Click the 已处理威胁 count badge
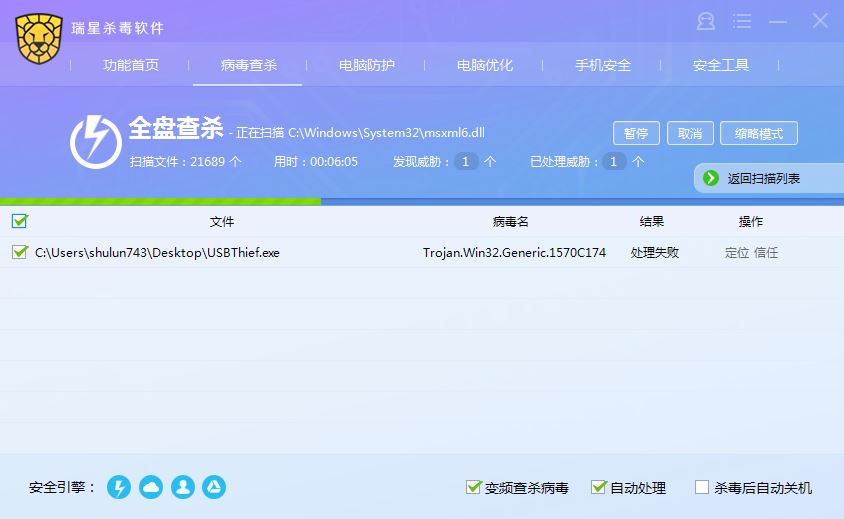This screenshot has height=519, width=844. click(613, 162)
